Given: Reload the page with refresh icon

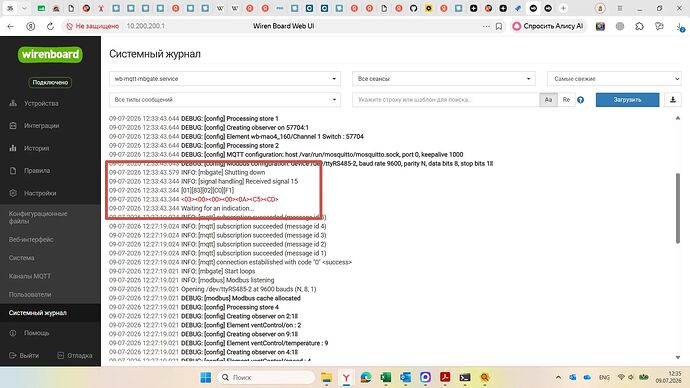Looking at the screenshot, I should click(x=51, y=26).
